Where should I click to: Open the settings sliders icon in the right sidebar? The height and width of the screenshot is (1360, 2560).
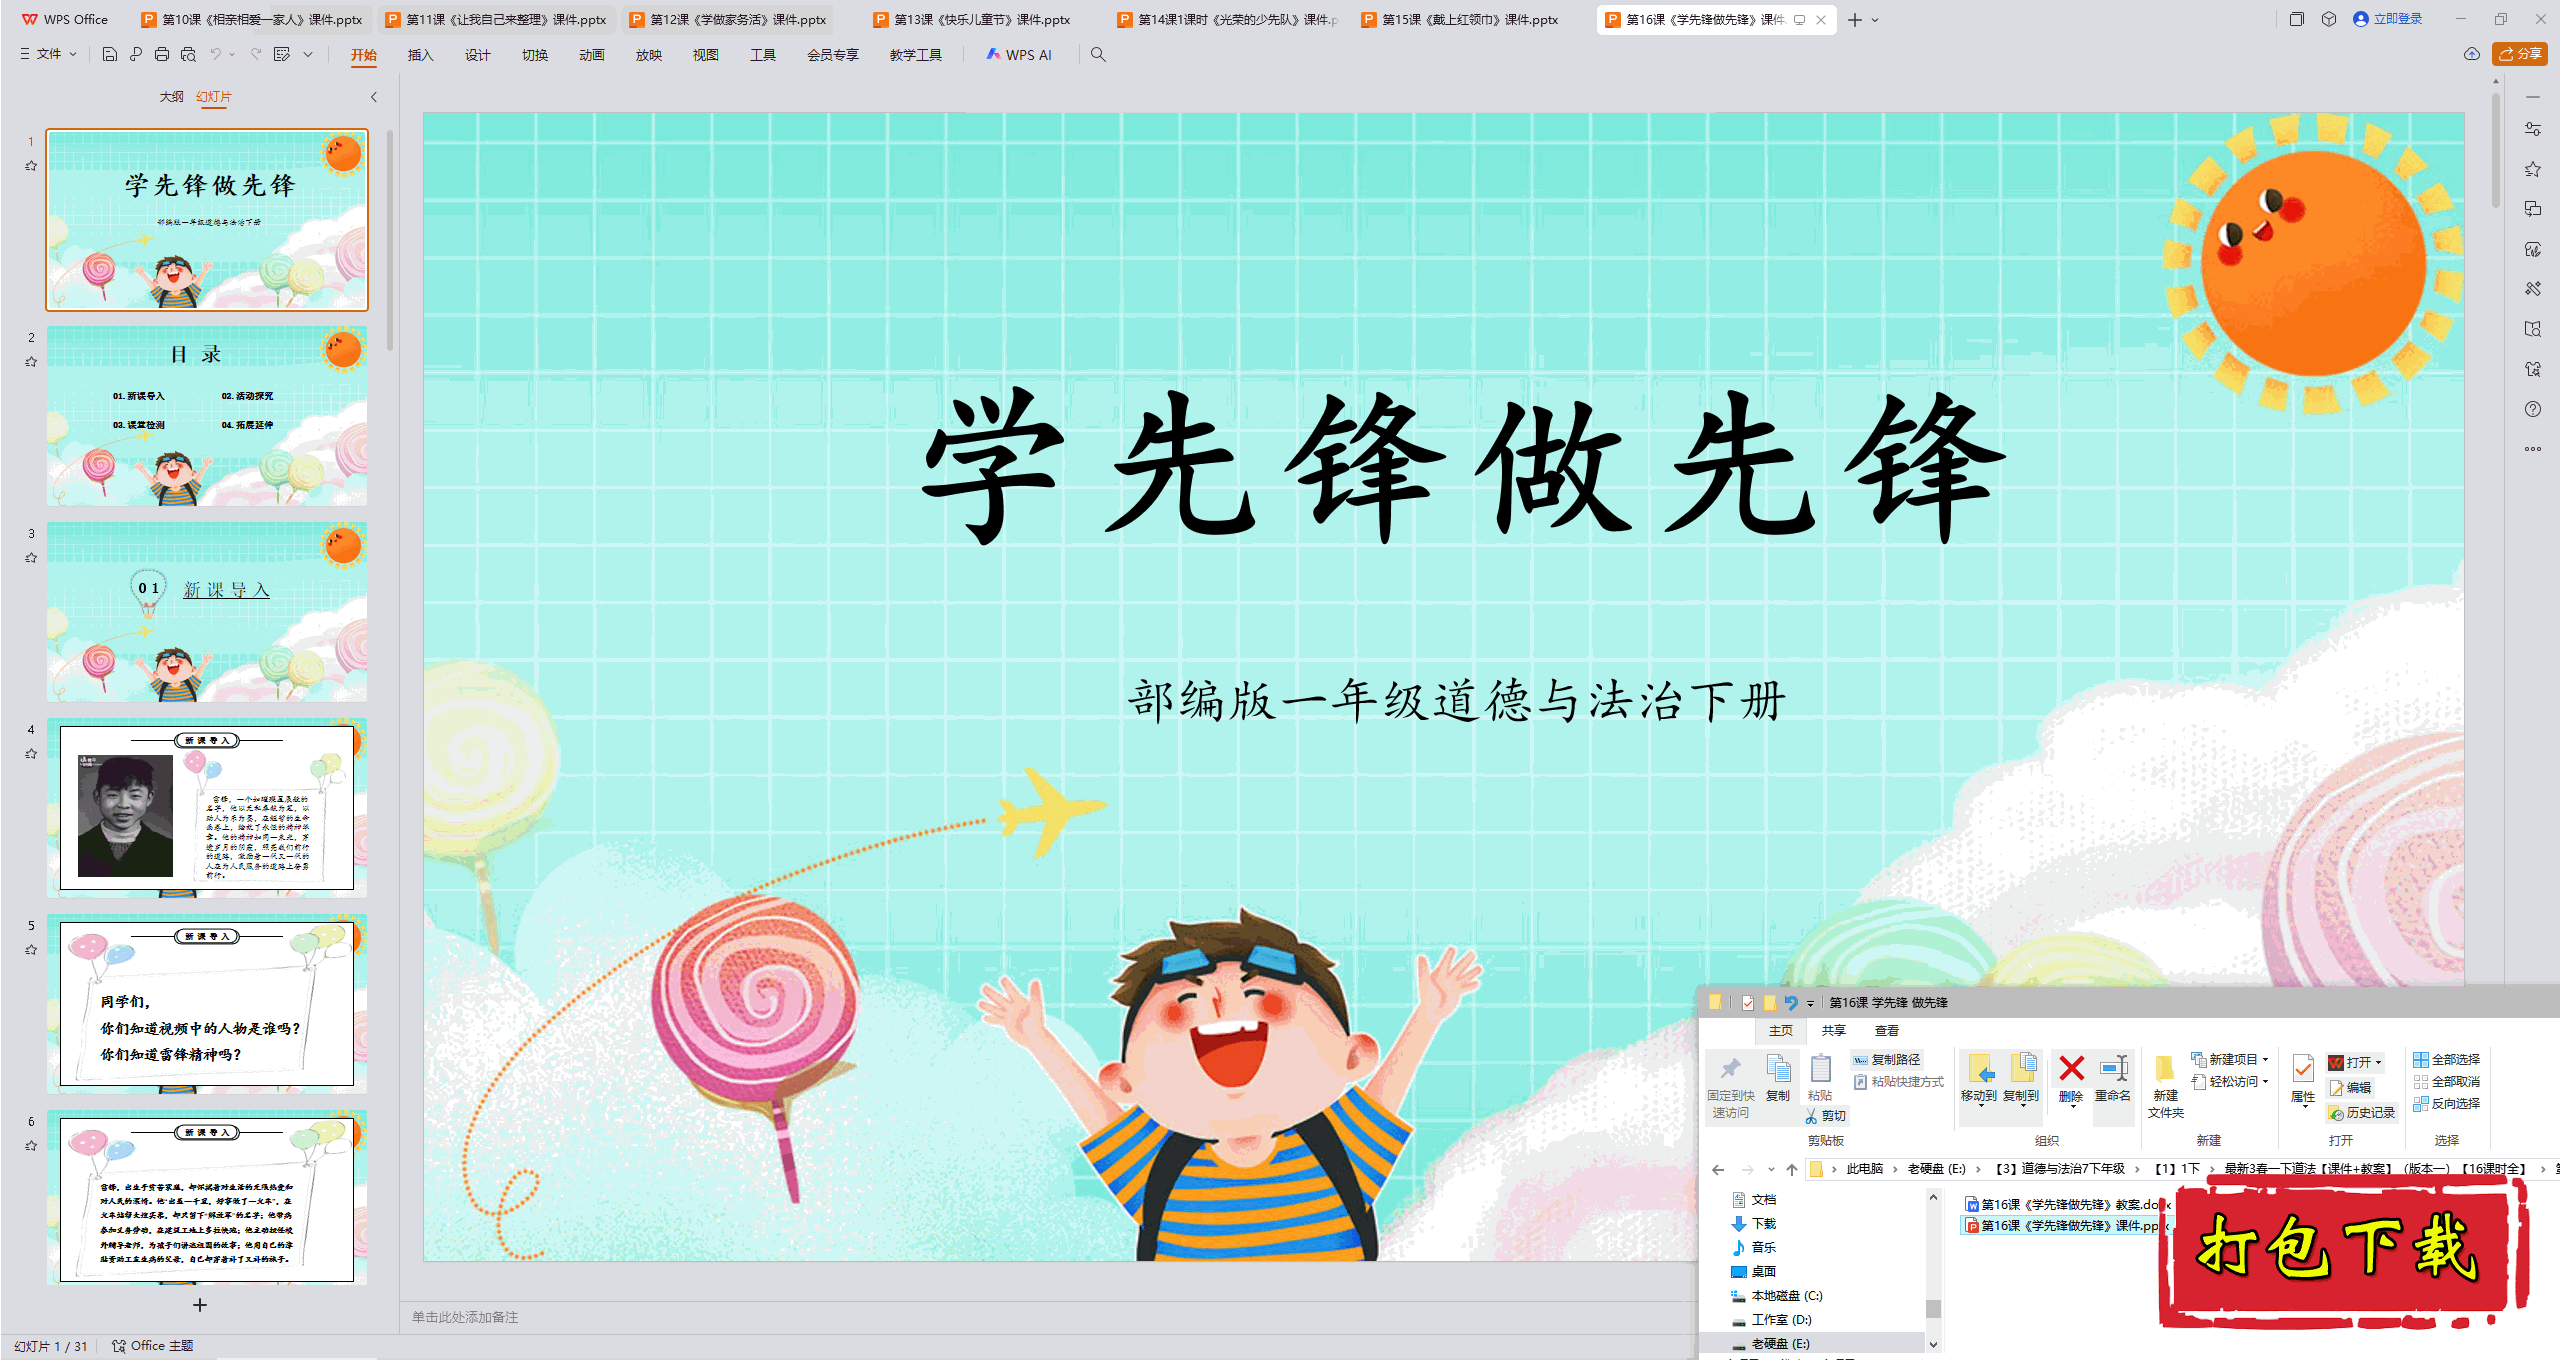coord(2533,129)
